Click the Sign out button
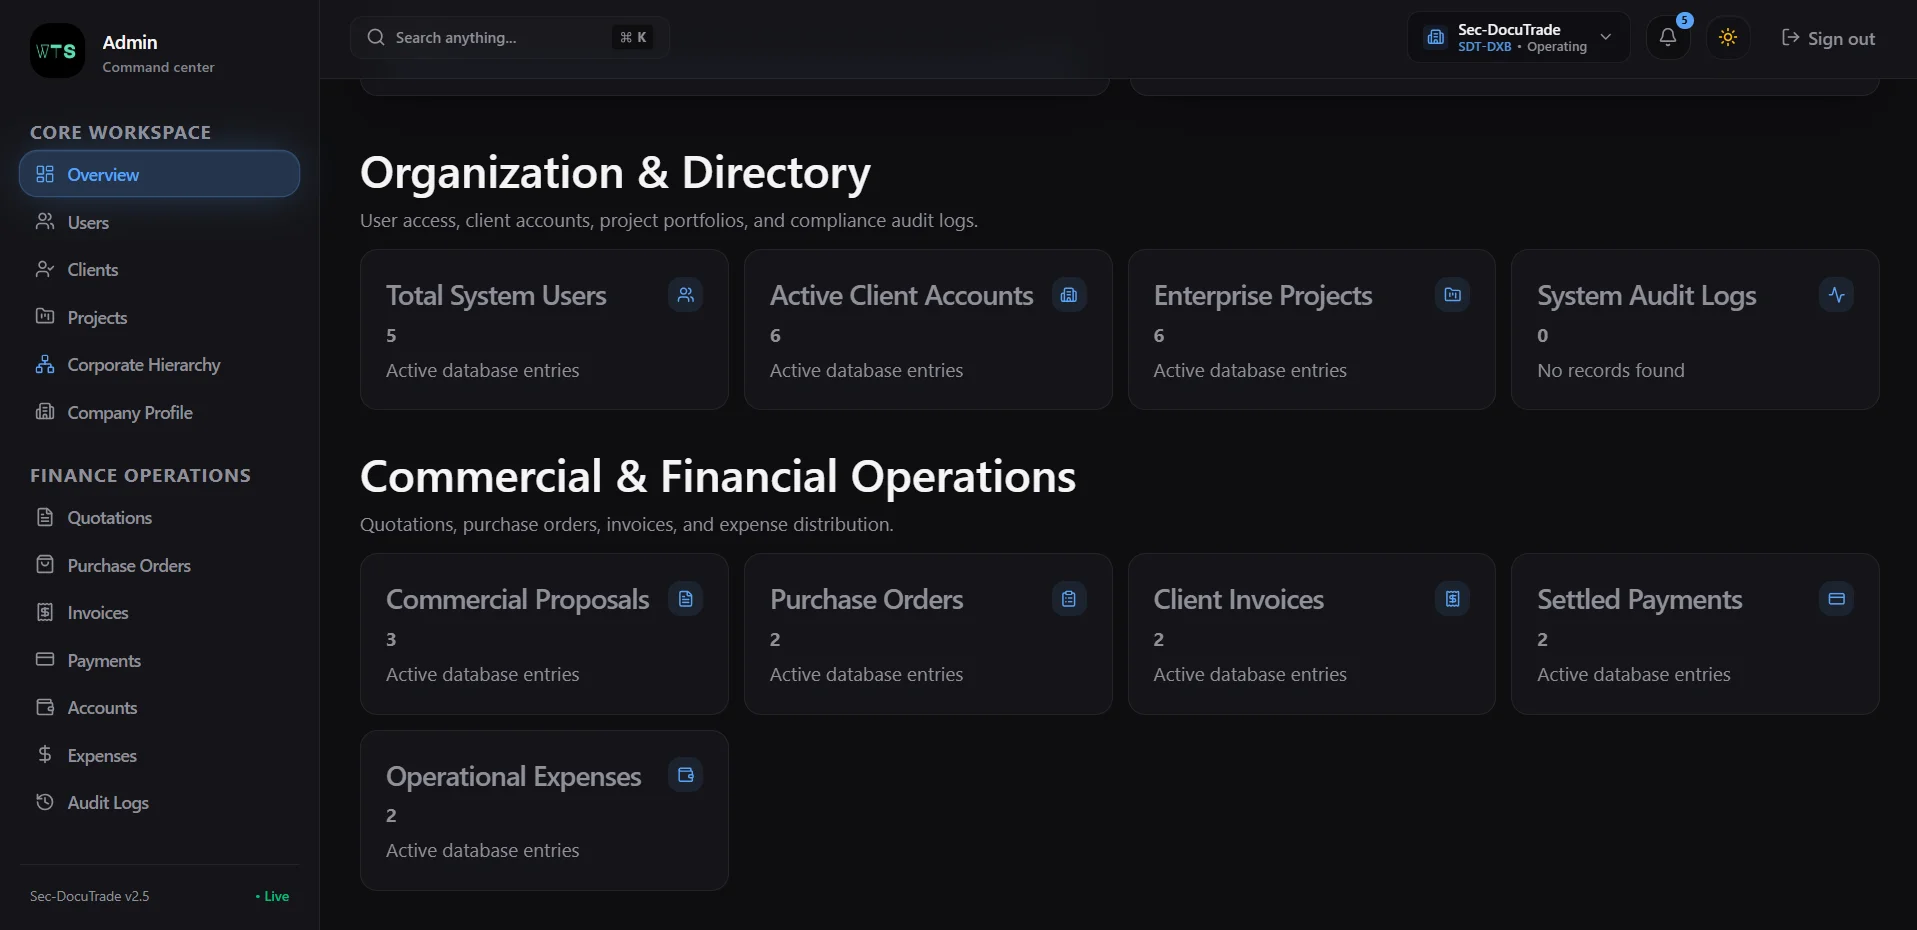 pyautogui.click(x=1828, y=38)
